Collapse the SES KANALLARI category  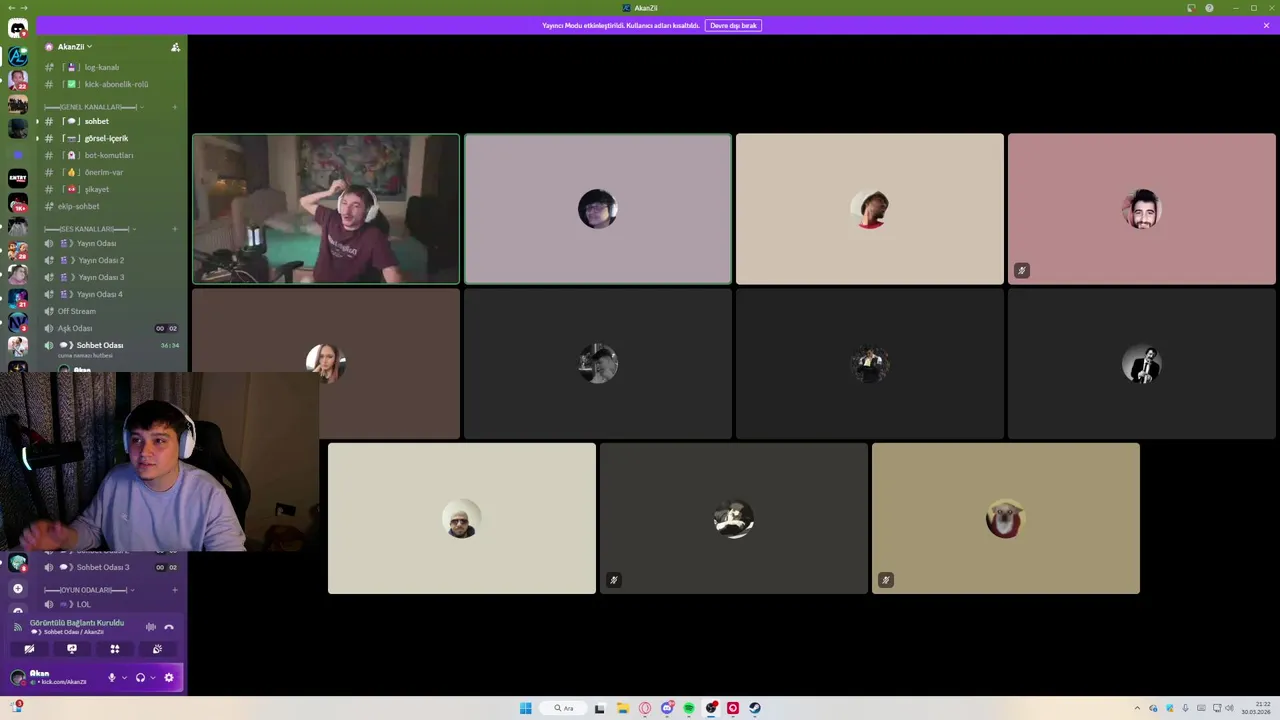(x=90, y=229)
